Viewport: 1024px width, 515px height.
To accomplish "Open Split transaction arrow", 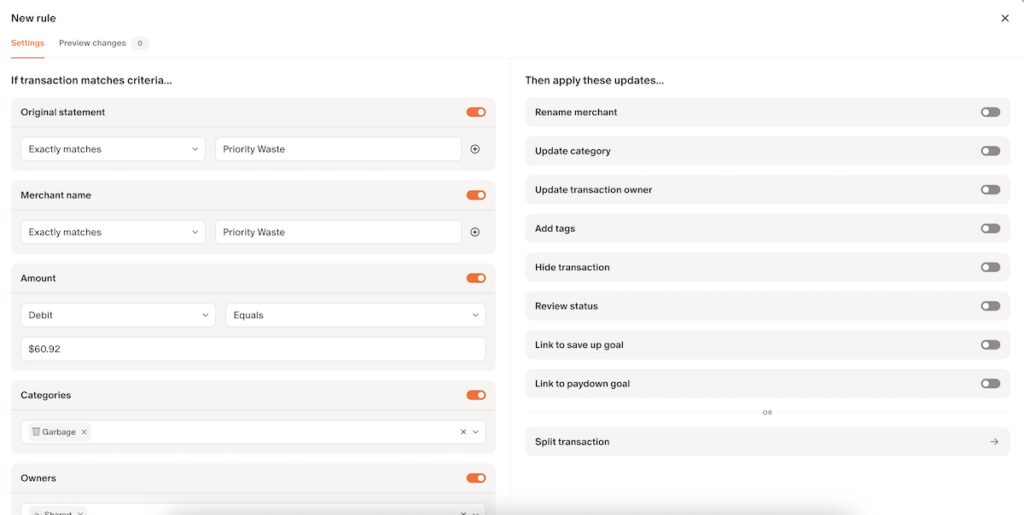I will [x=994, y=442].
